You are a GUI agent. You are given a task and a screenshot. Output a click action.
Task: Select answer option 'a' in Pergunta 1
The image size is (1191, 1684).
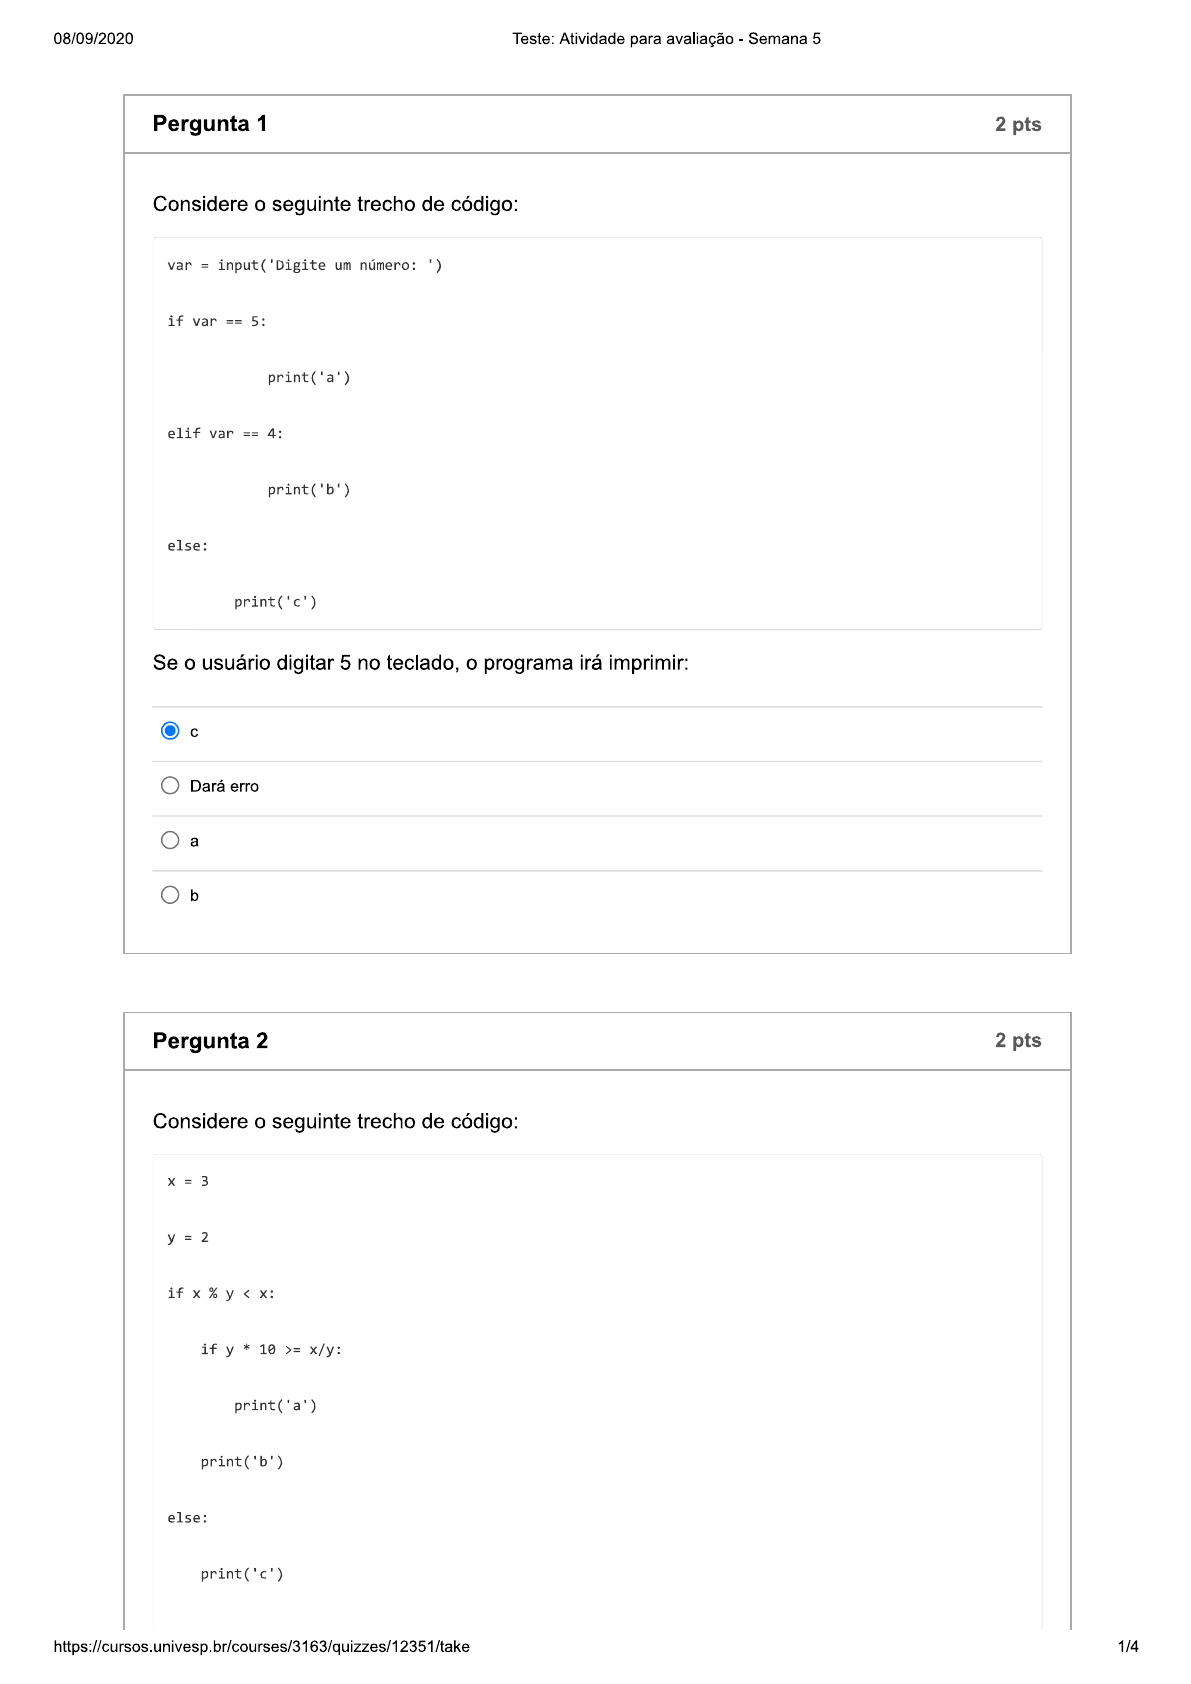(171, 840)
